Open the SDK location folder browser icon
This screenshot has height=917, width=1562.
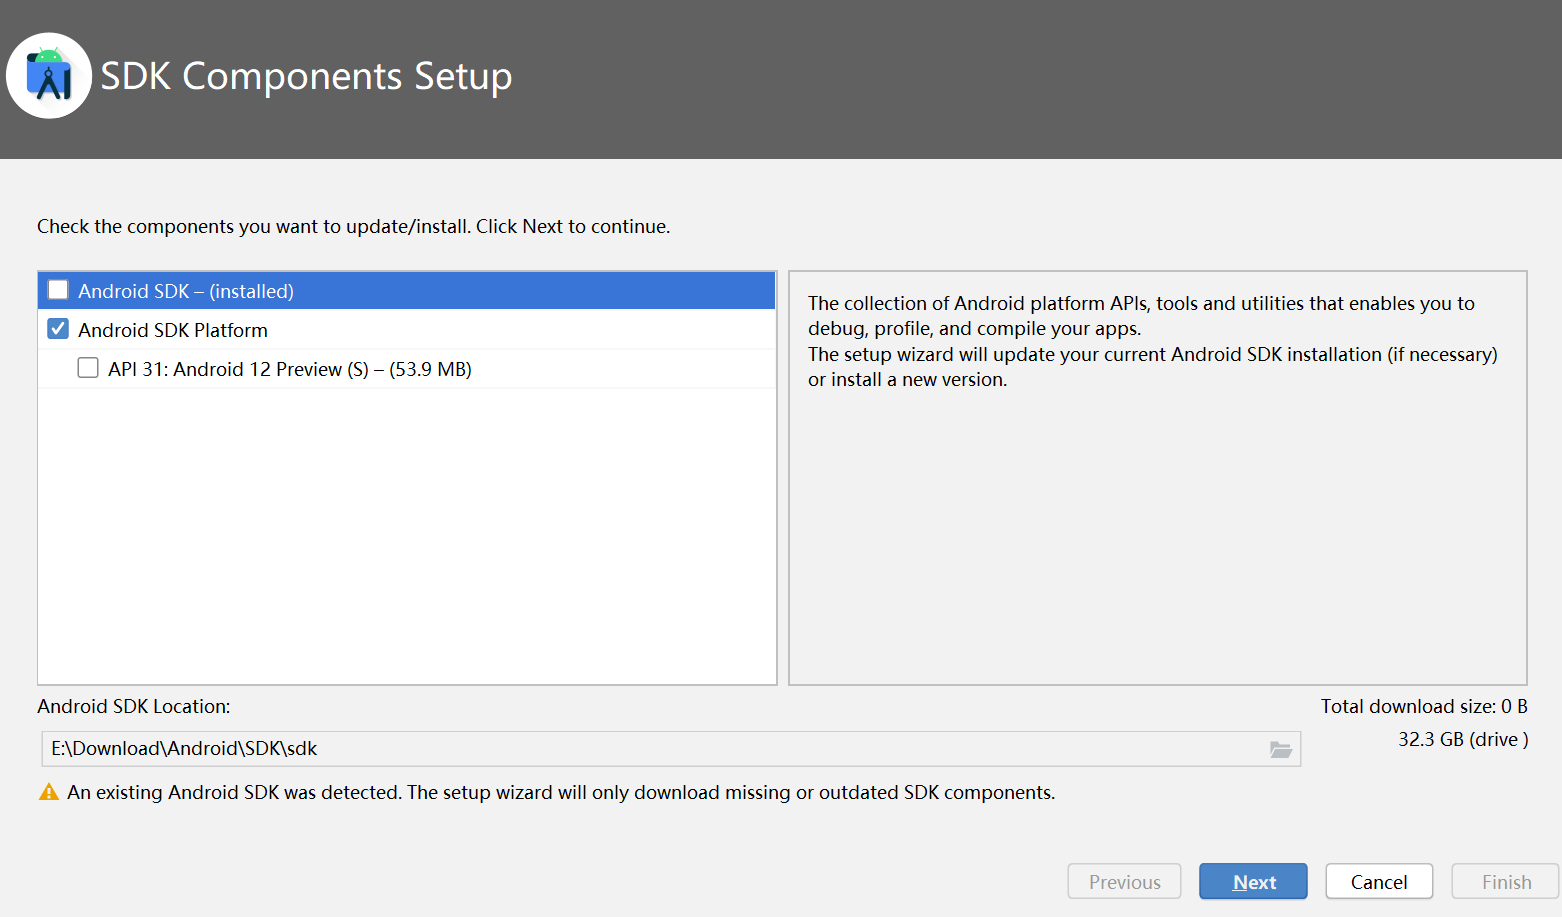(1280, 749)
